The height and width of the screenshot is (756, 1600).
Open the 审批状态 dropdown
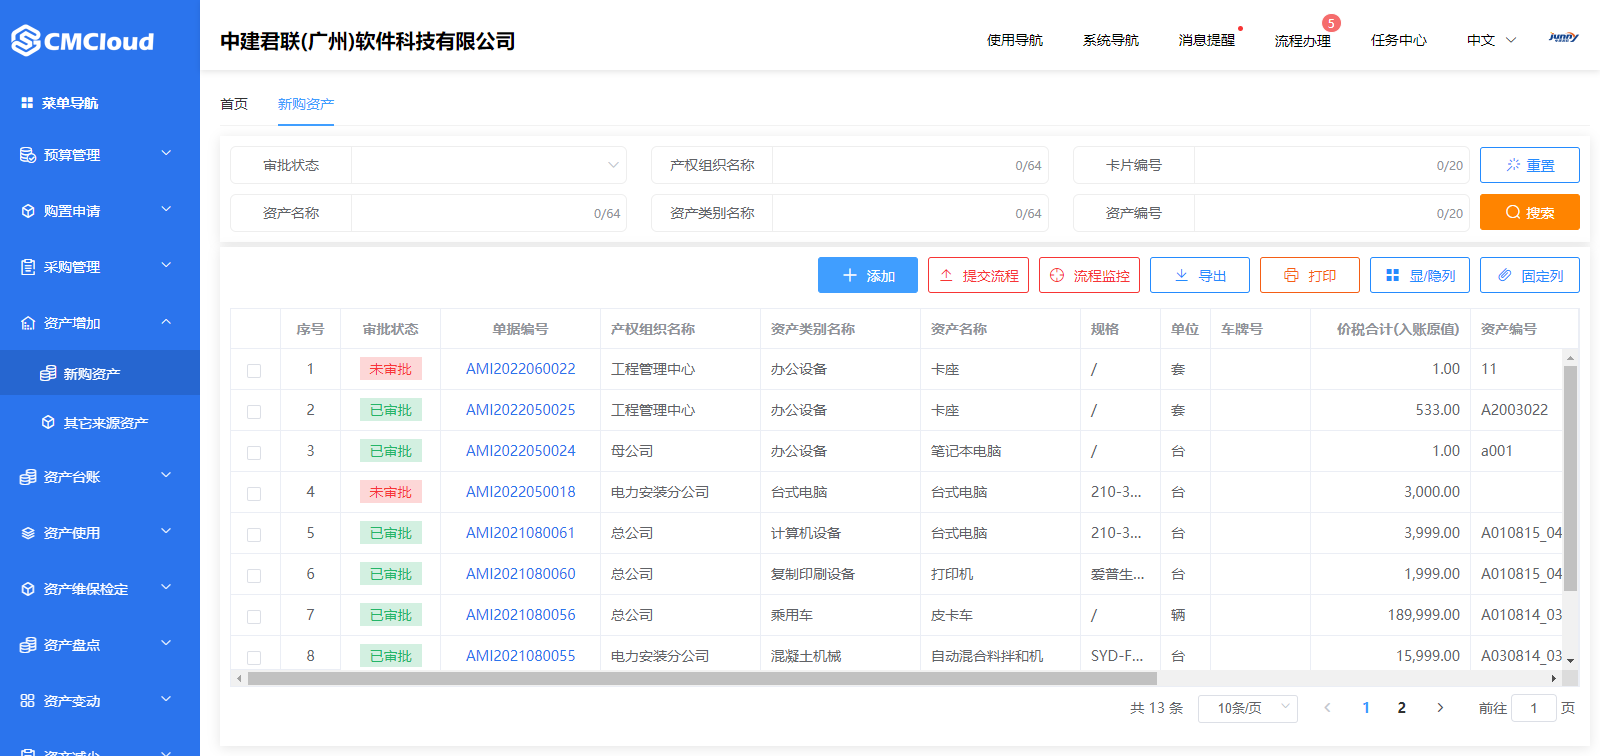[489, 165]
